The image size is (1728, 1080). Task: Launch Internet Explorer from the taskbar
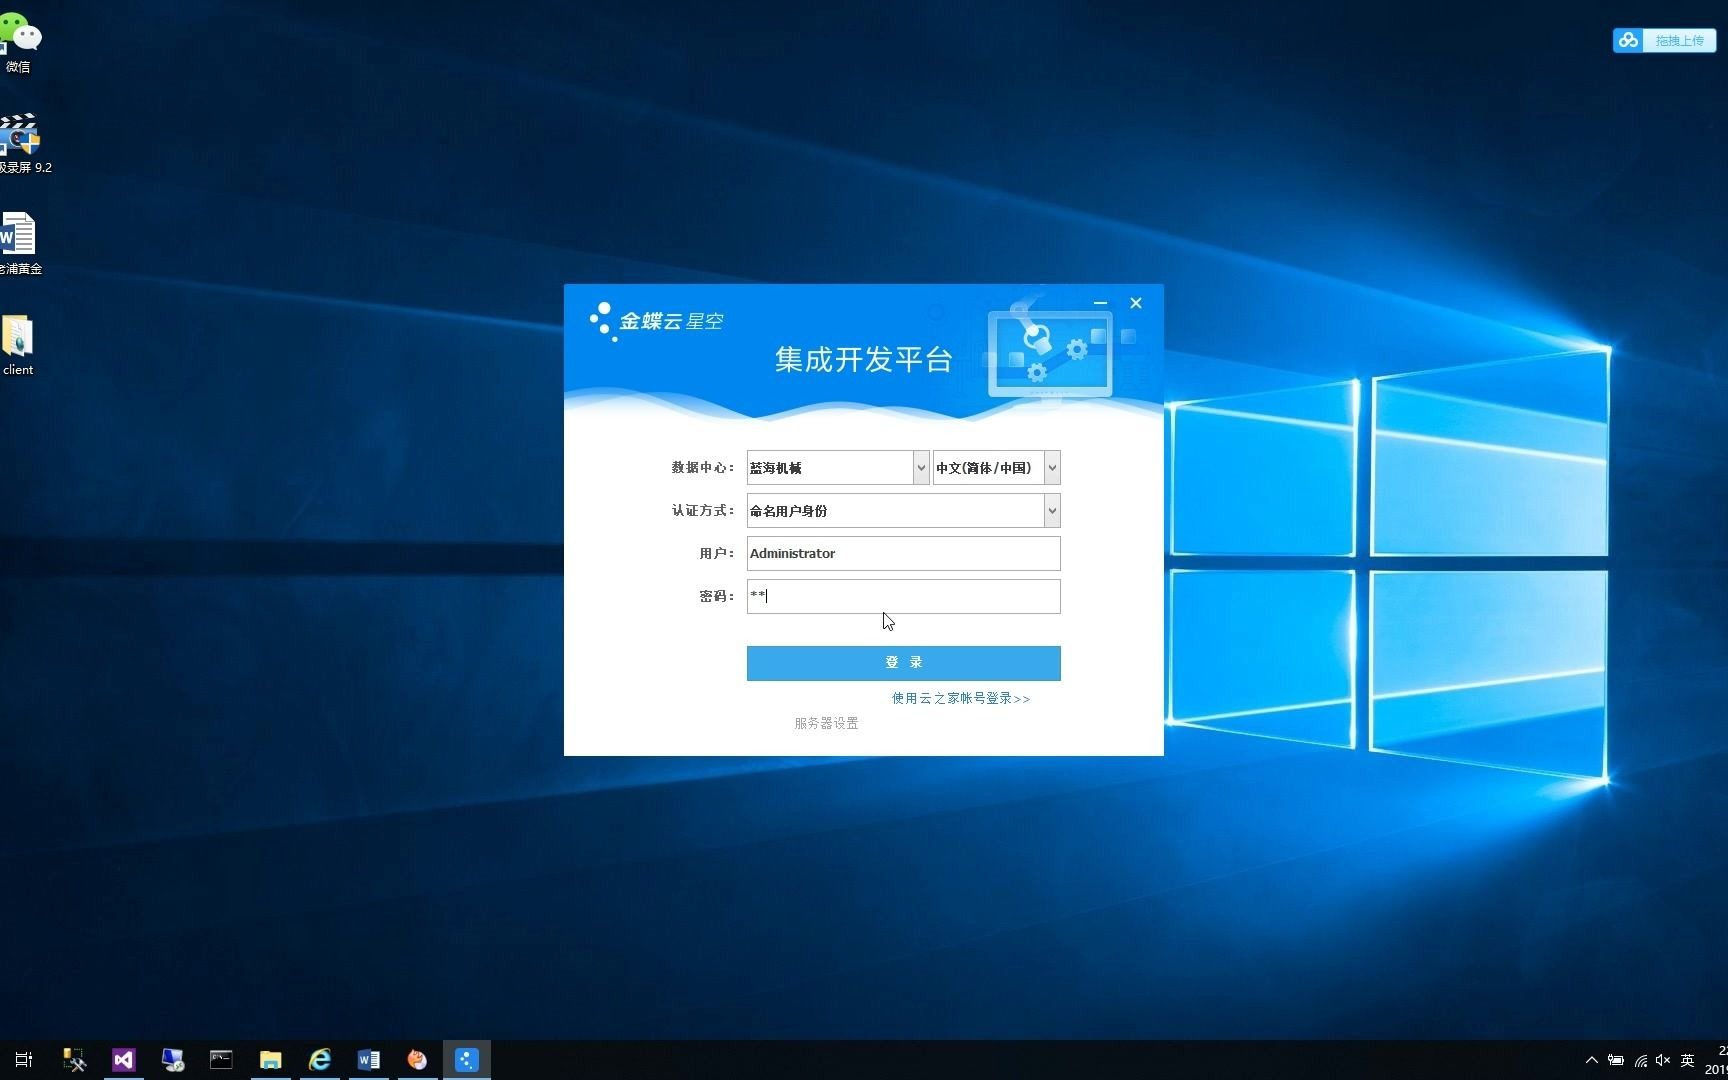pos(319,1060)
